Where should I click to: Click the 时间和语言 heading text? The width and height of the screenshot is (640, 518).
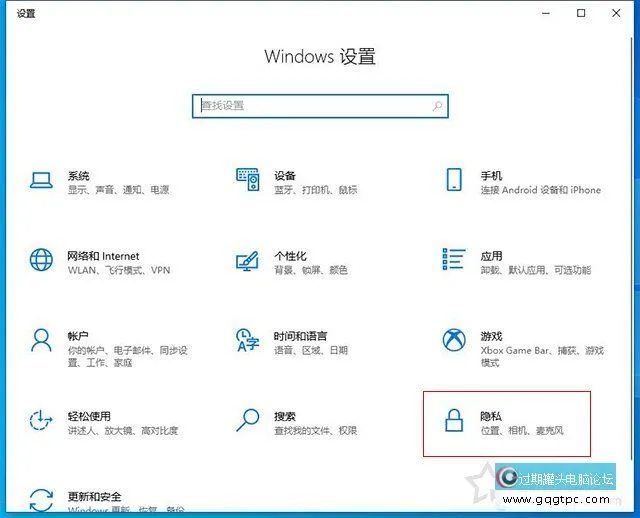(x=300, y=336)
